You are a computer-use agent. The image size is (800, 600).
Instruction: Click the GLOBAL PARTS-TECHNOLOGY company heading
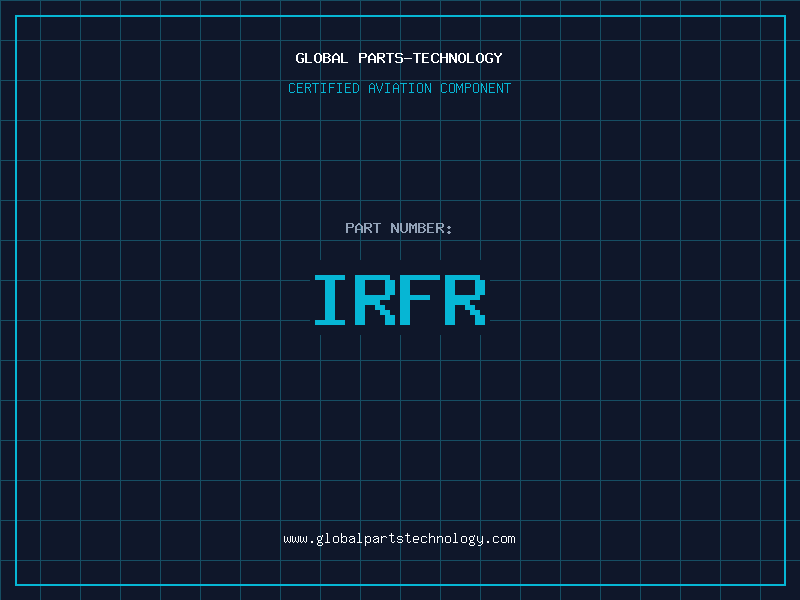399,58
